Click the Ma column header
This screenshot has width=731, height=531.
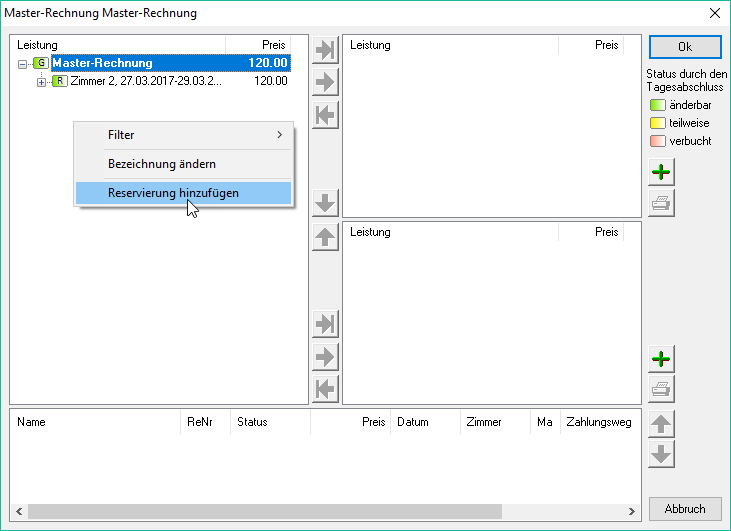pos(545,422)
